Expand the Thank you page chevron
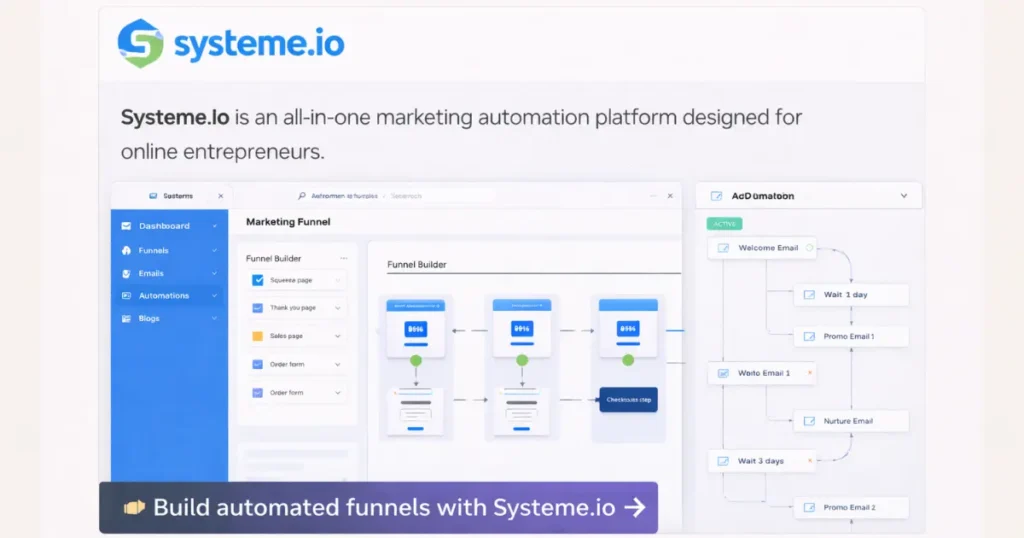The height and width of the screenshot is (538, 1024). pos(338,308)
